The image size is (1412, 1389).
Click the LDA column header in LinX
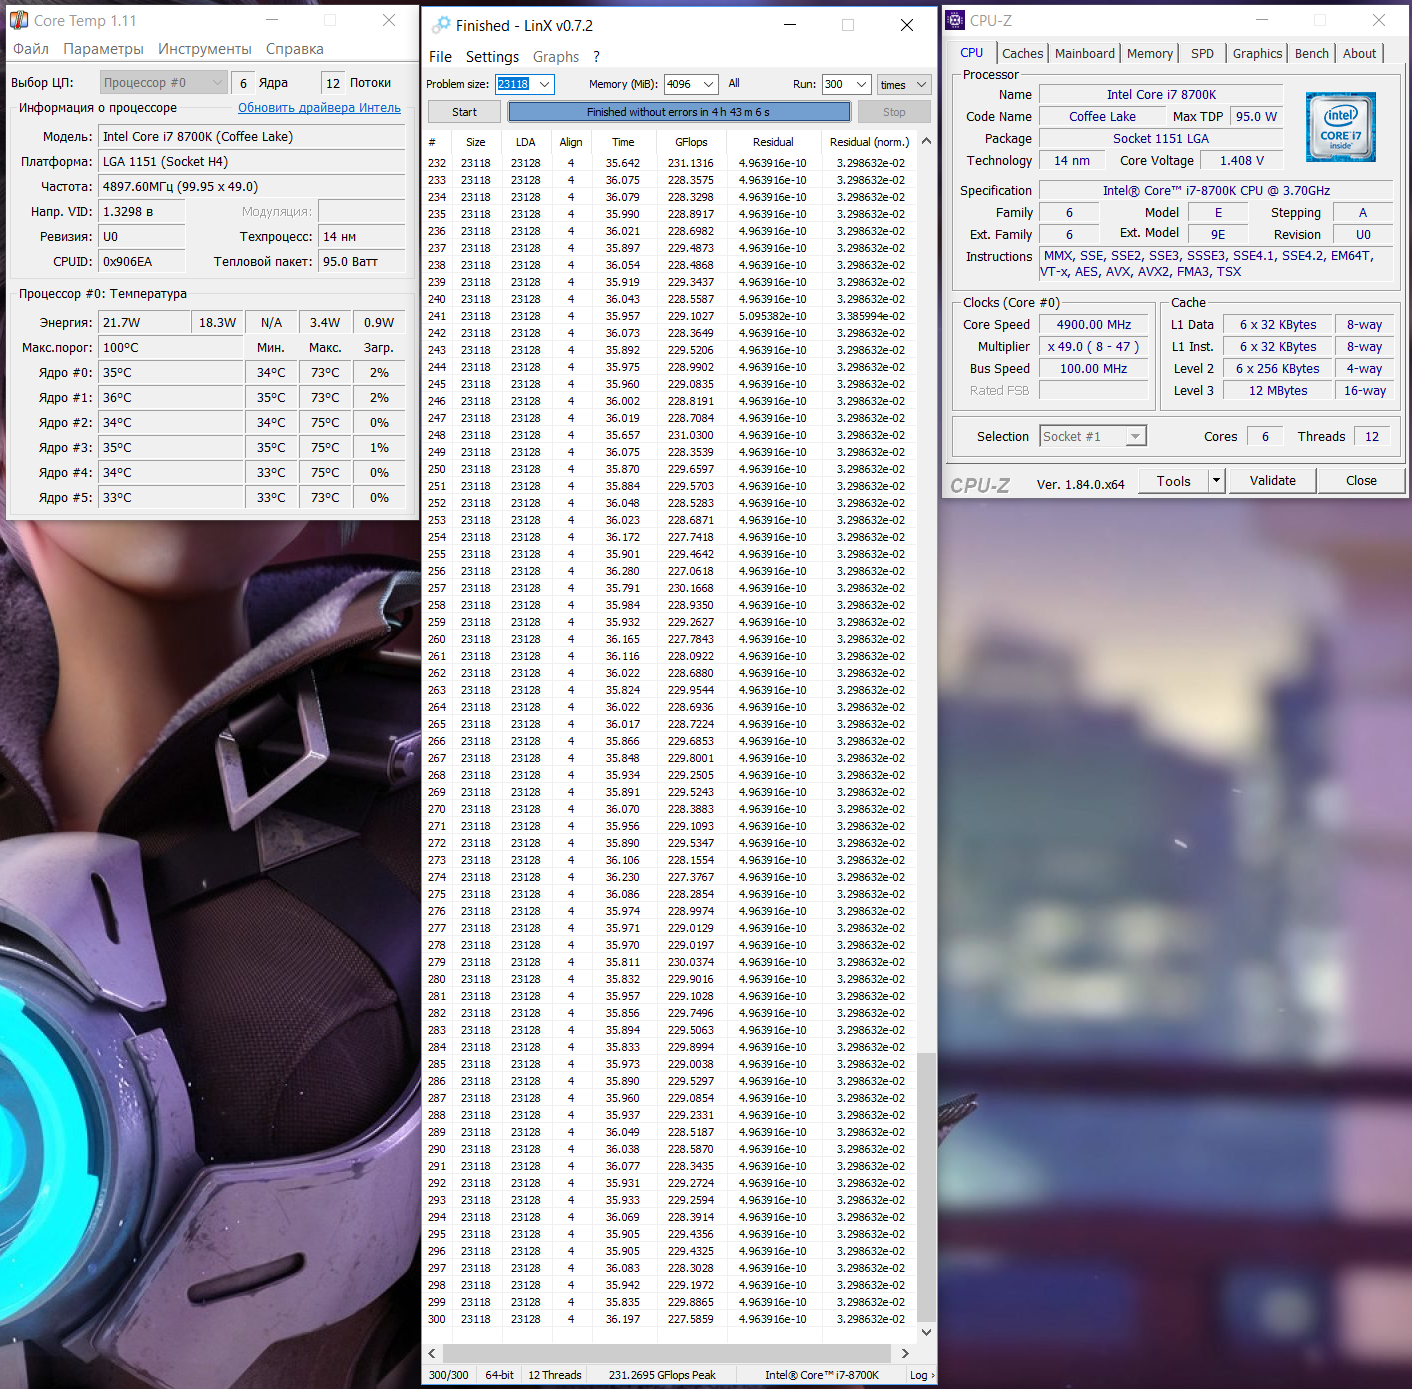526,142
